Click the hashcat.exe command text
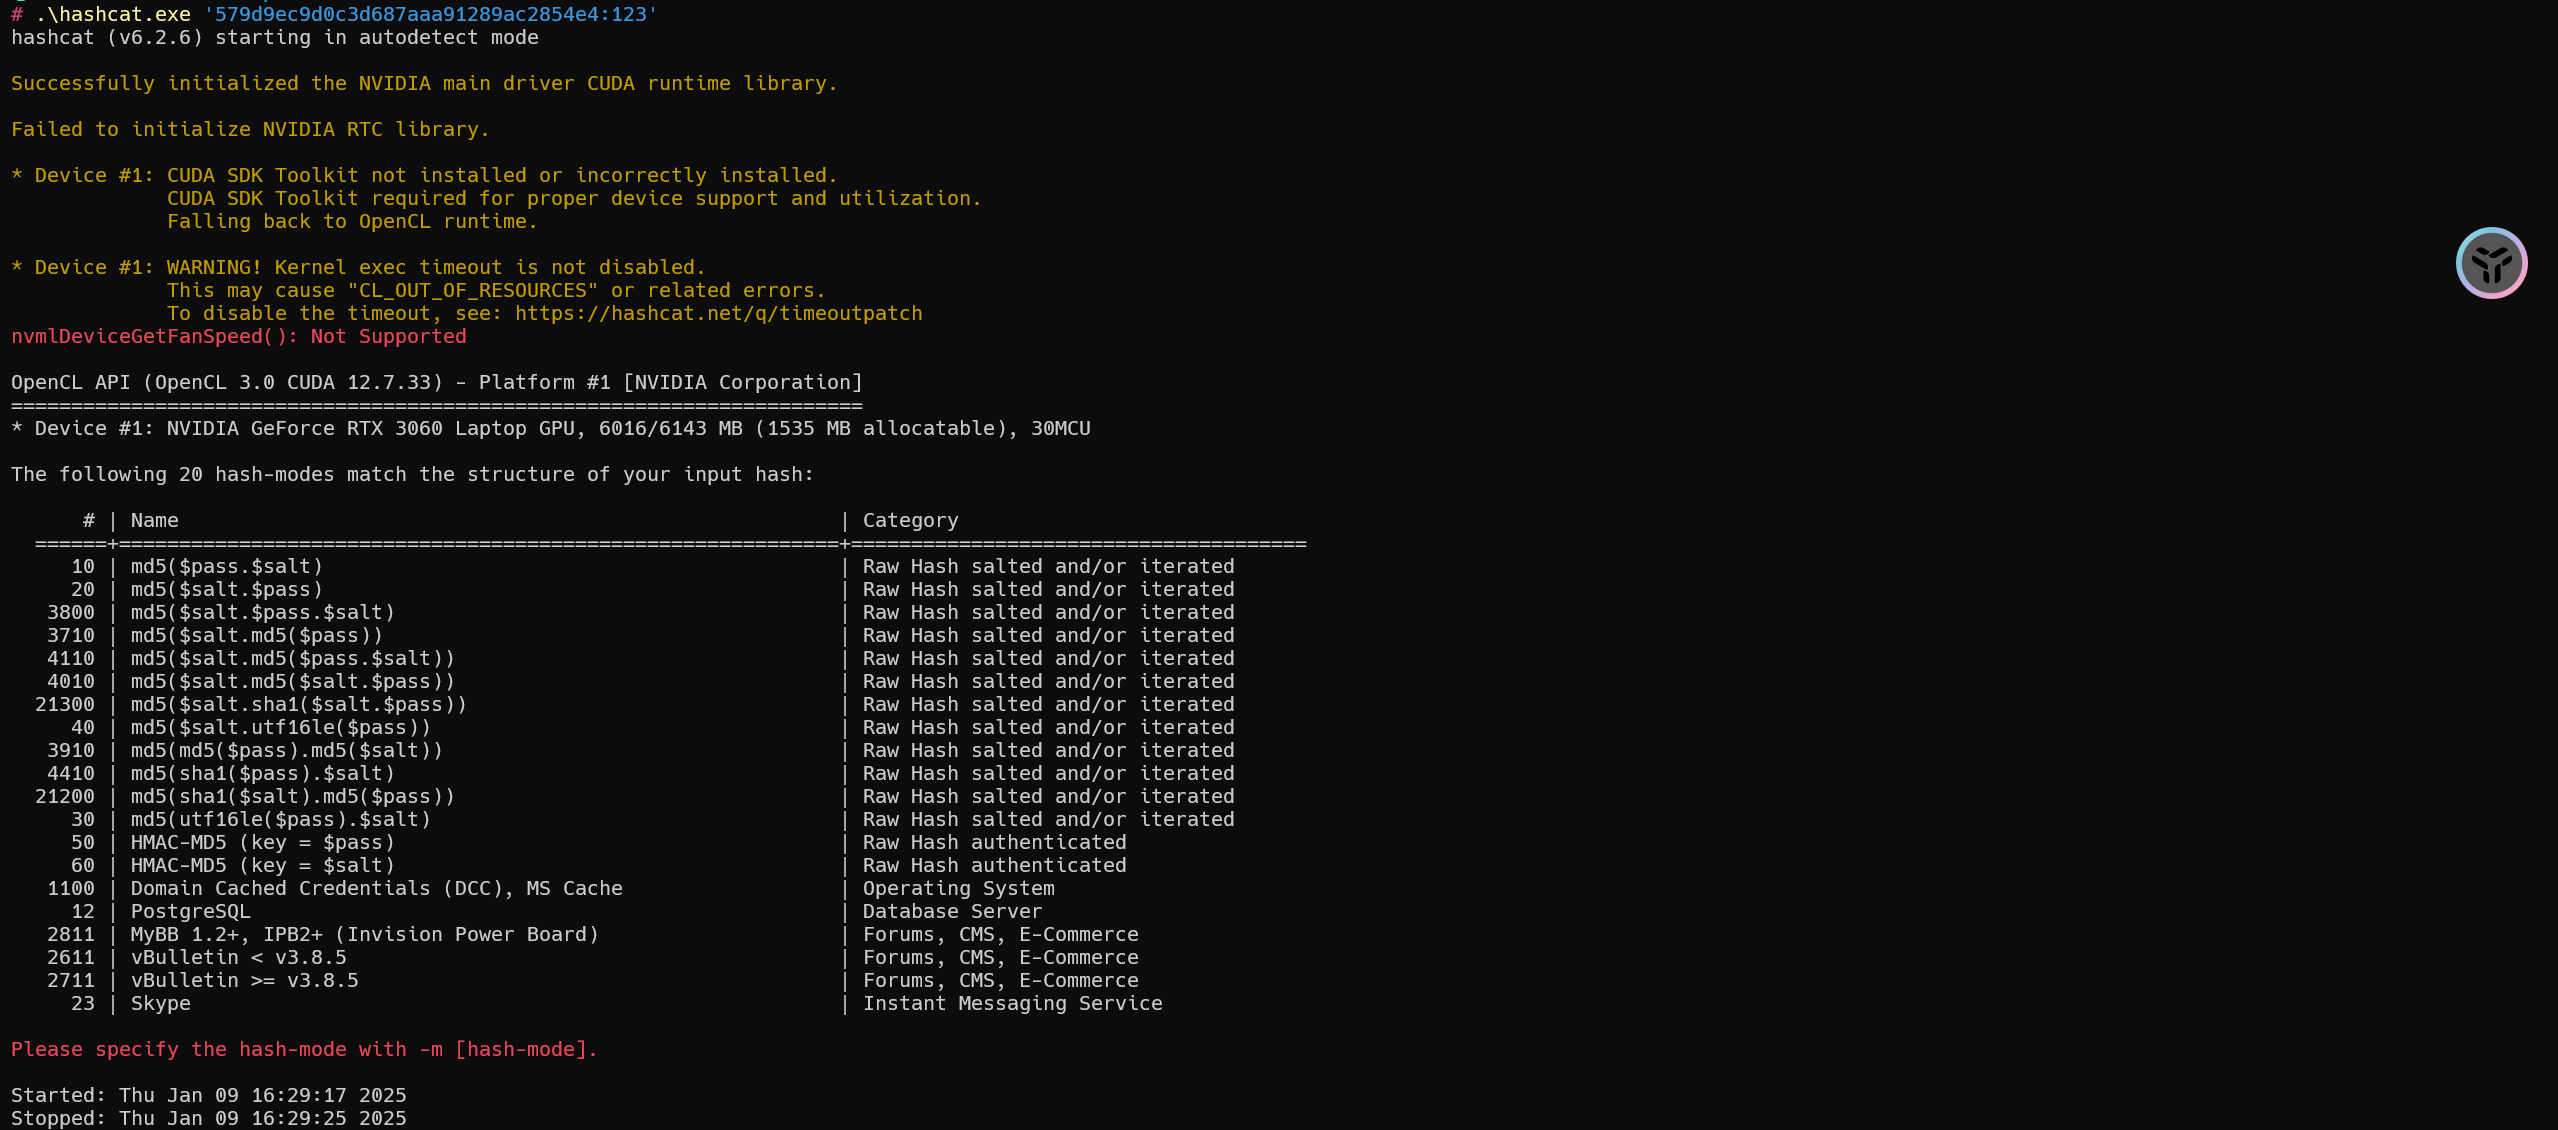The image size is (2558, 1130). (113, 15)
